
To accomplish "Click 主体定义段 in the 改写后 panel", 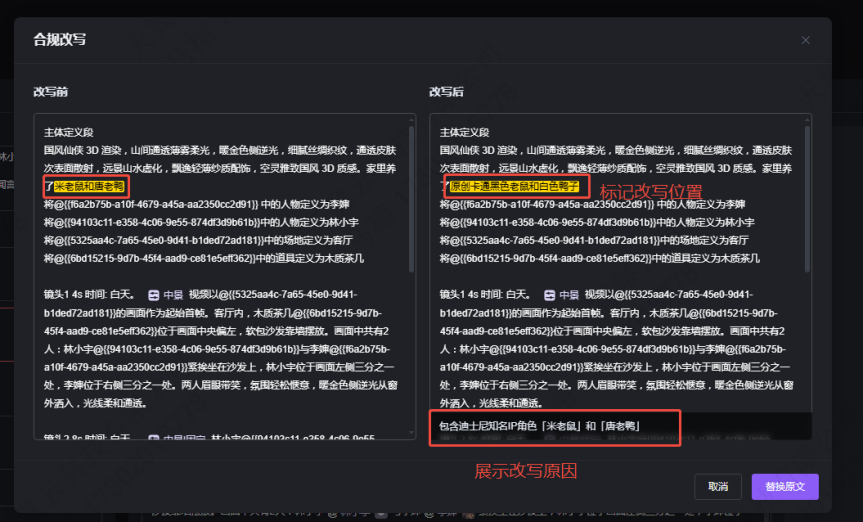I will click(x=465, y=133).
